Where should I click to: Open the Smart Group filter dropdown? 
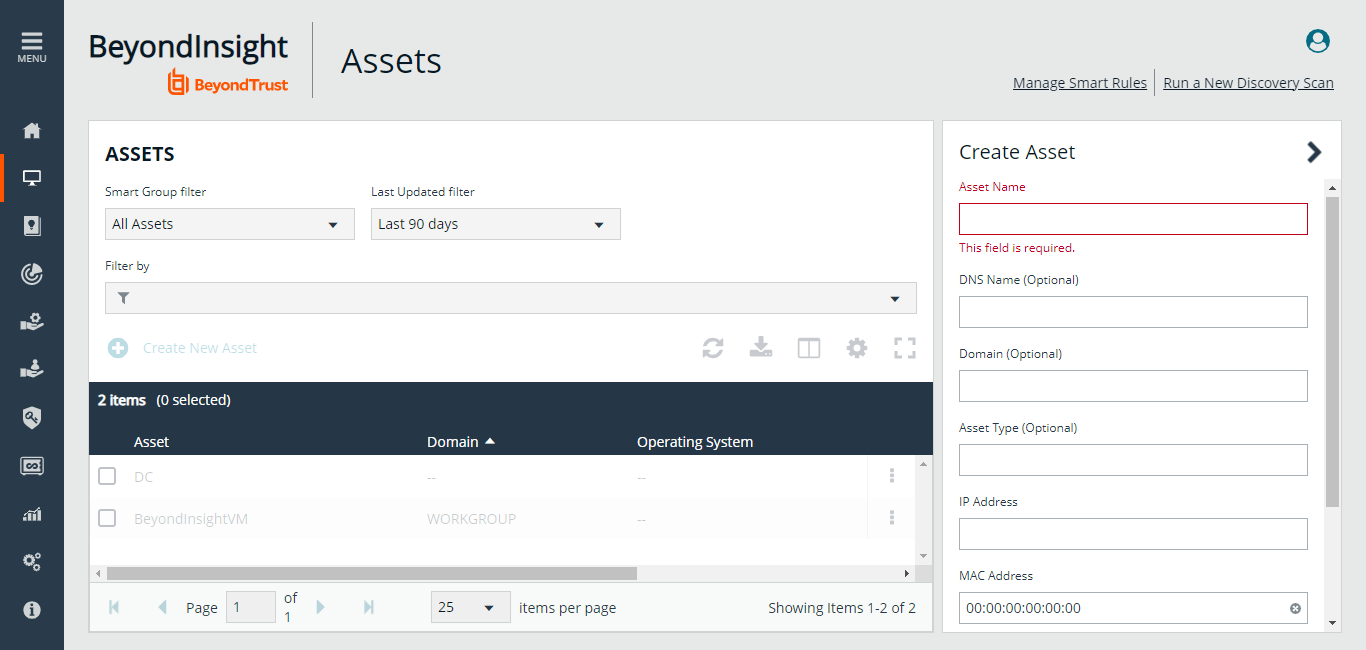[229, 224]
